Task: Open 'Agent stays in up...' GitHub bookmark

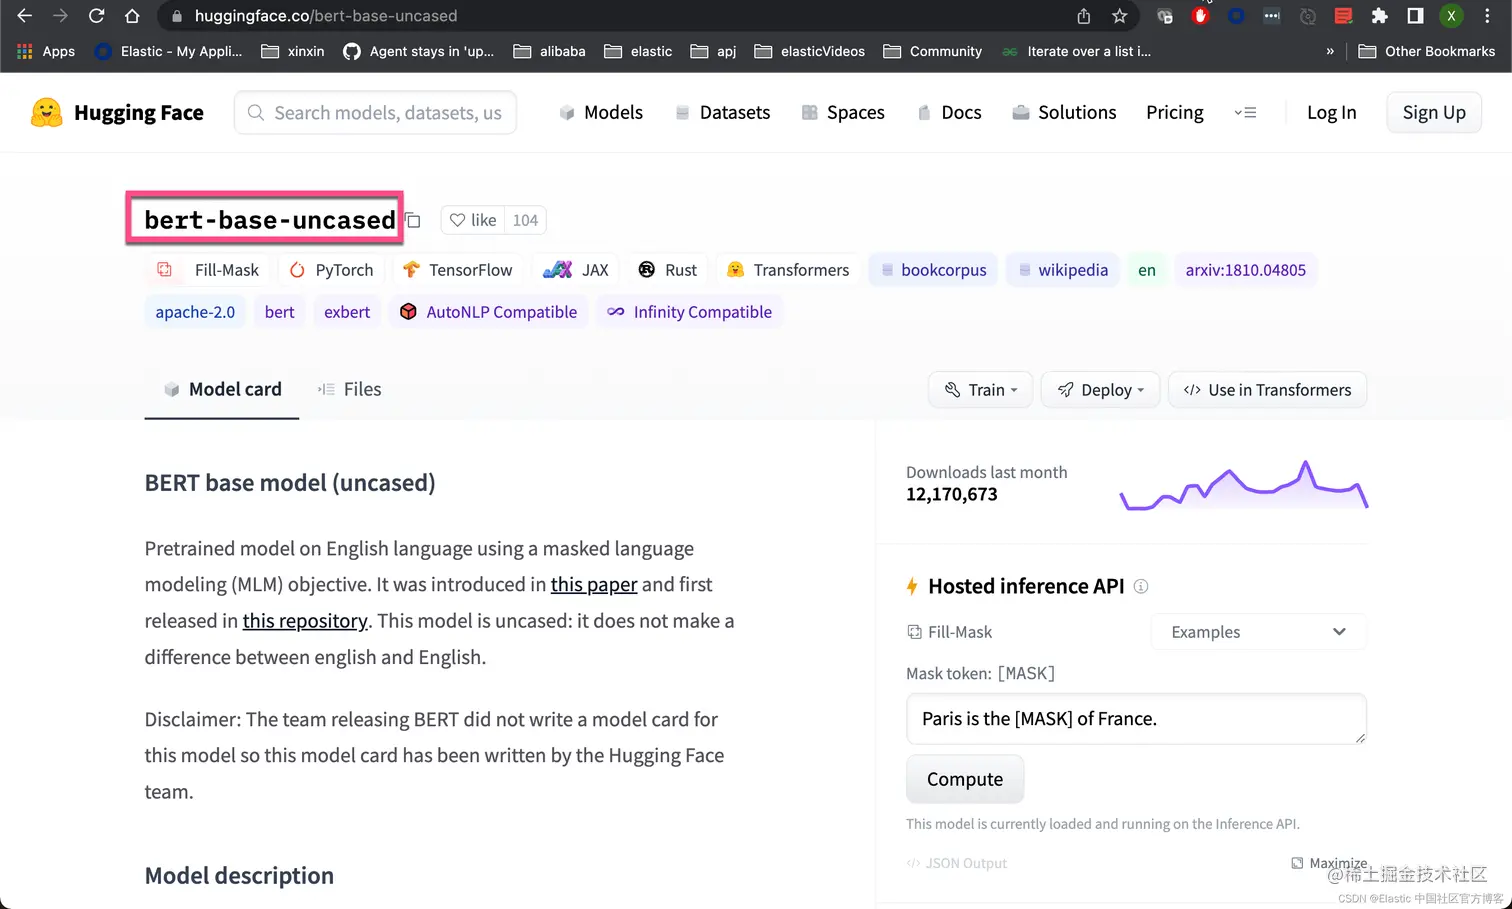Action: (419, 51)
